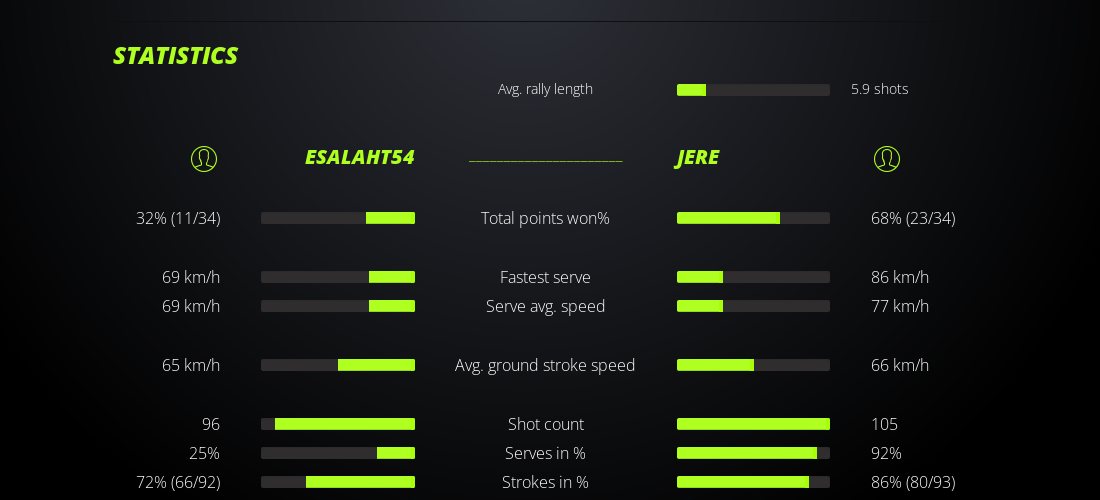Select the JERE player name
1100x500 pixels.
698,158
